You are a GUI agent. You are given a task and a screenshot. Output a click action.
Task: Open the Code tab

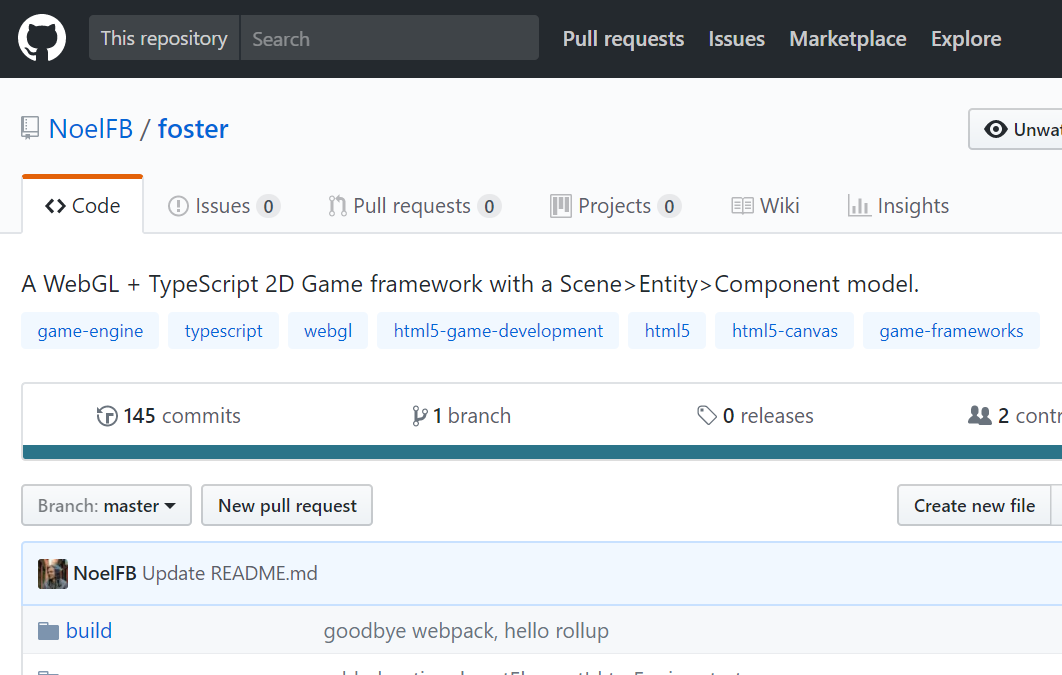[x=83, y=206]
